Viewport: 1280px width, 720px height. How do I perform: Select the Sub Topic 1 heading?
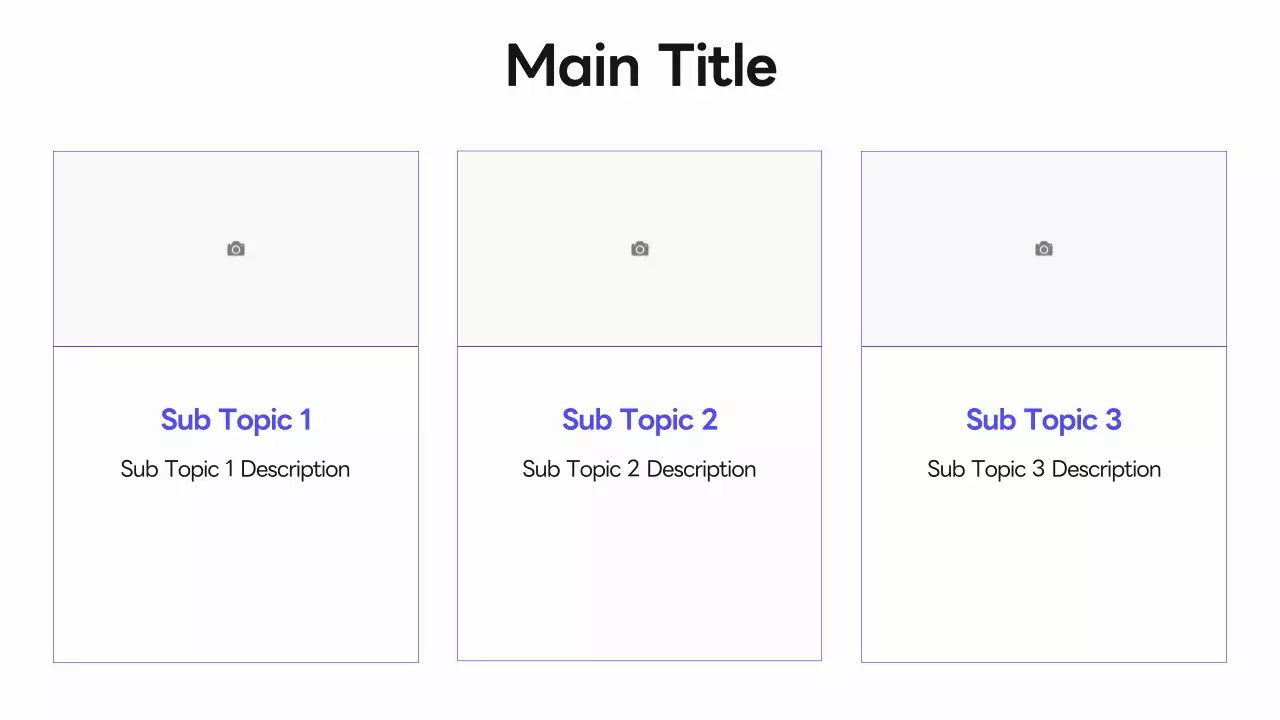[x=236, y=420]
